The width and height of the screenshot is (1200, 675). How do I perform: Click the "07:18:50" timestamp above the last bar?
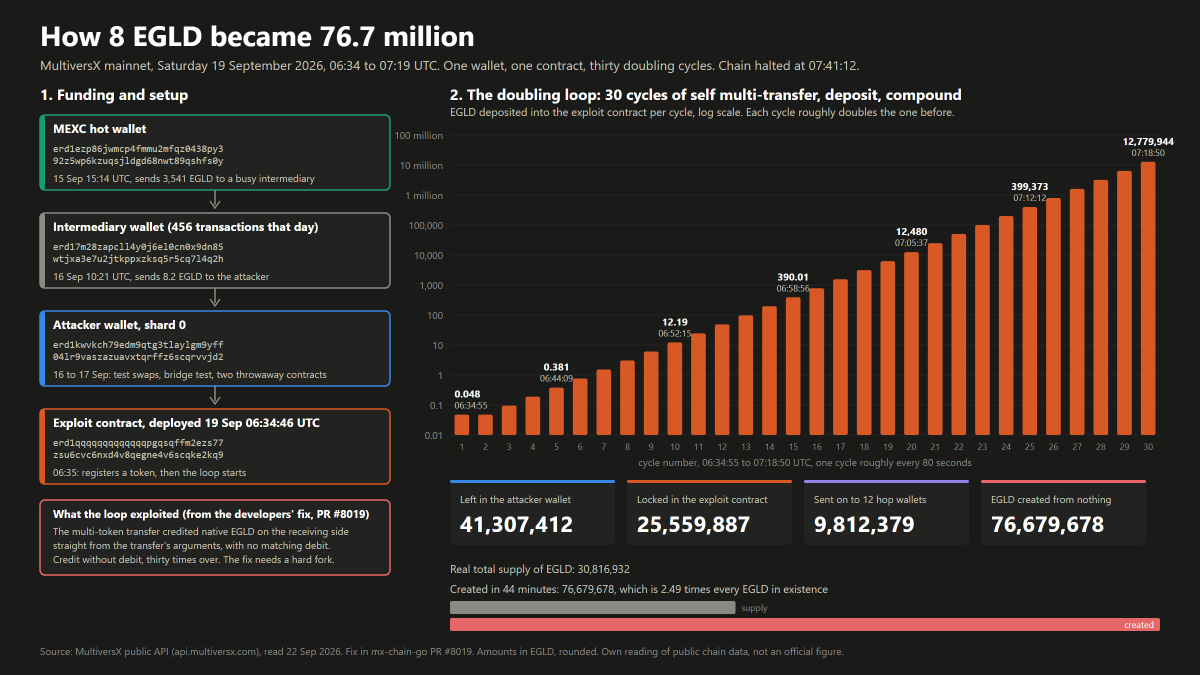1148,153
